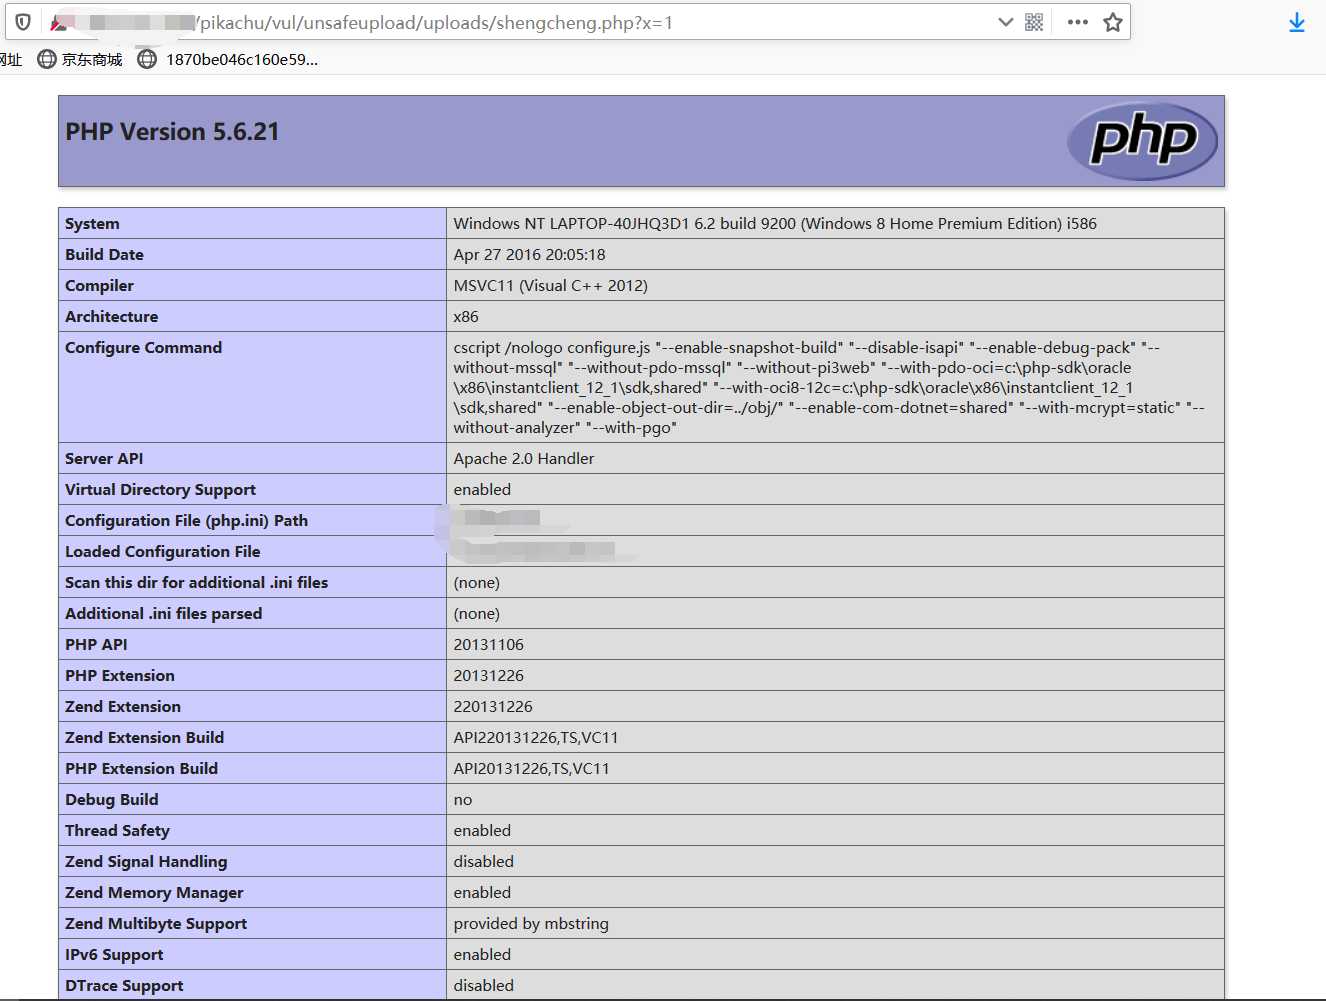
Task: Click the globe icon beside 1870be046c160e59
Action: [147, 59]
